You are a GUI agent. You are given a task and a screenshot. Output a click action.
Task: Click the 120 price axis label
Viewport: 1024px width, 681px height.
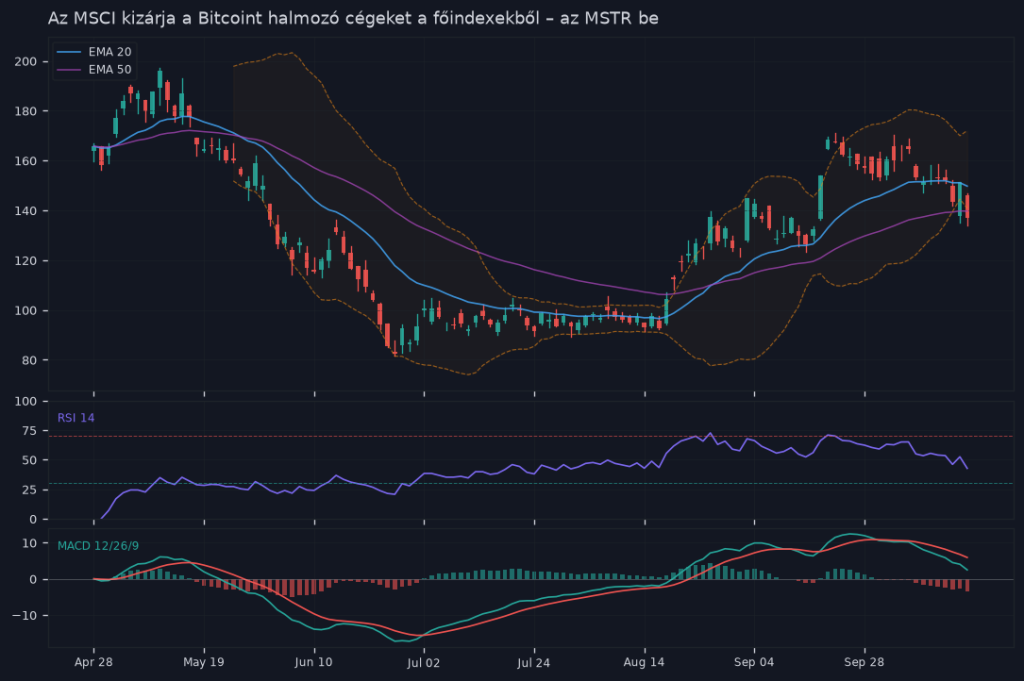coord(26,261)
